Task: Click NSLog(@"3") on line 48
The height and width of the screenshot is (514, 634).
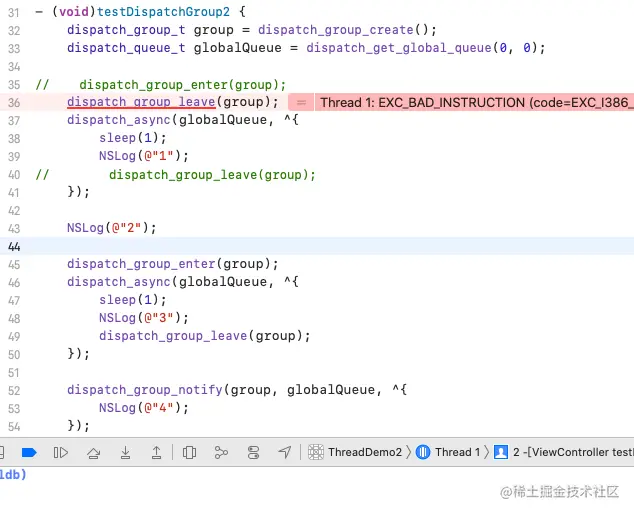Action: 144,318
